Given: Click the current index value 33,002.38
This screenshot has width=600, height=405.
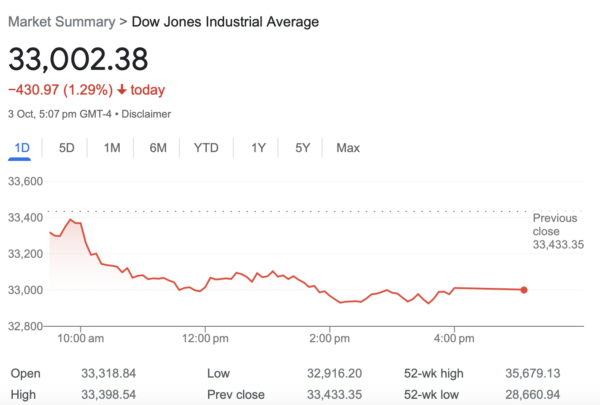Looking at the screenshot, I should (x=75, y=59).
